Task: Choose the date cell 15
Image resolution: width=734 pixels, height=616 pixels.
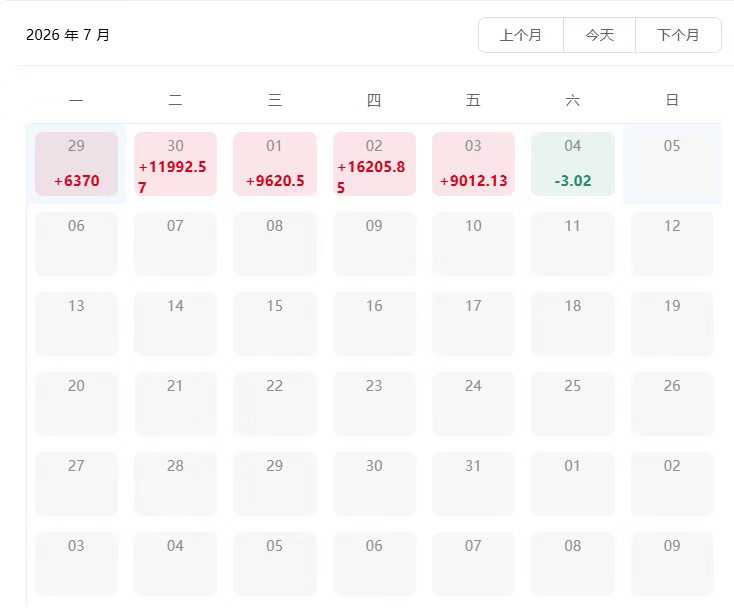Action: [275, 324]
